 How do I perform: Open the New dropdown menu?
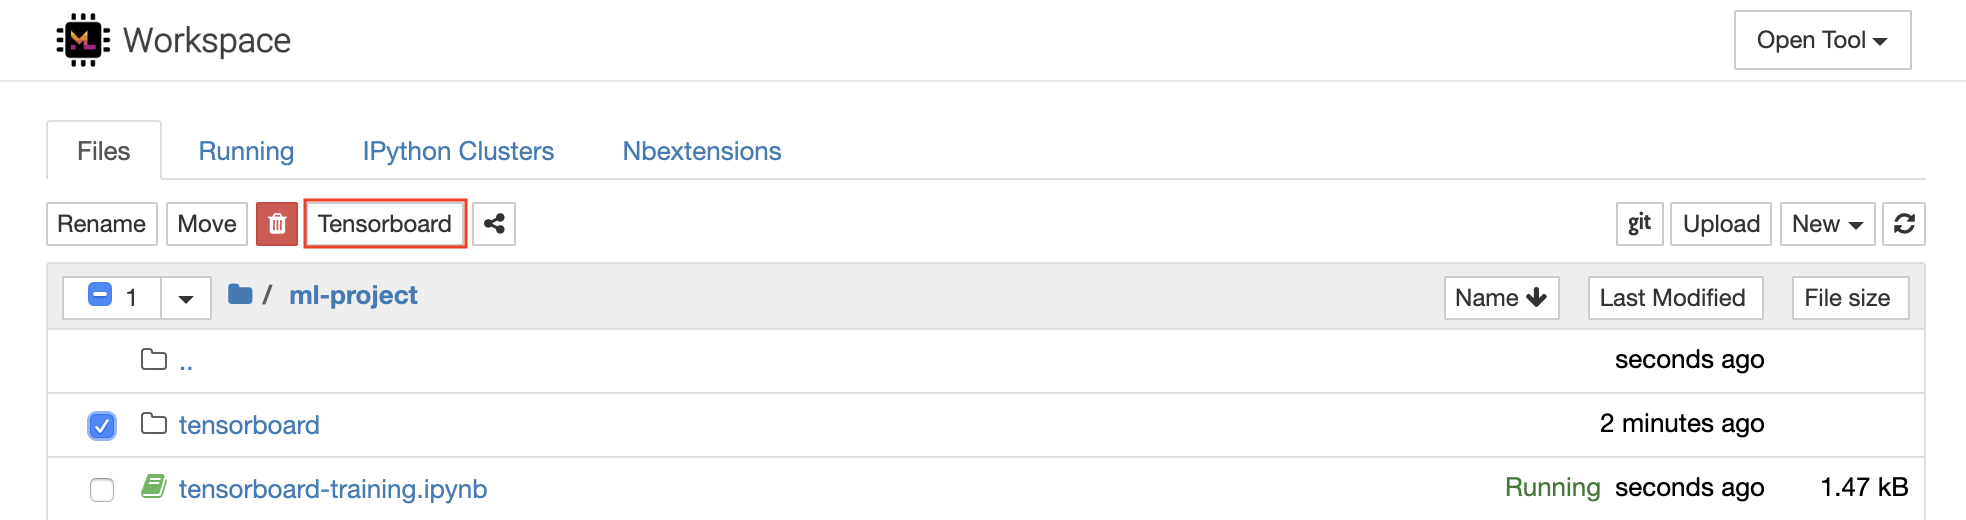[x=1827, y=224]
